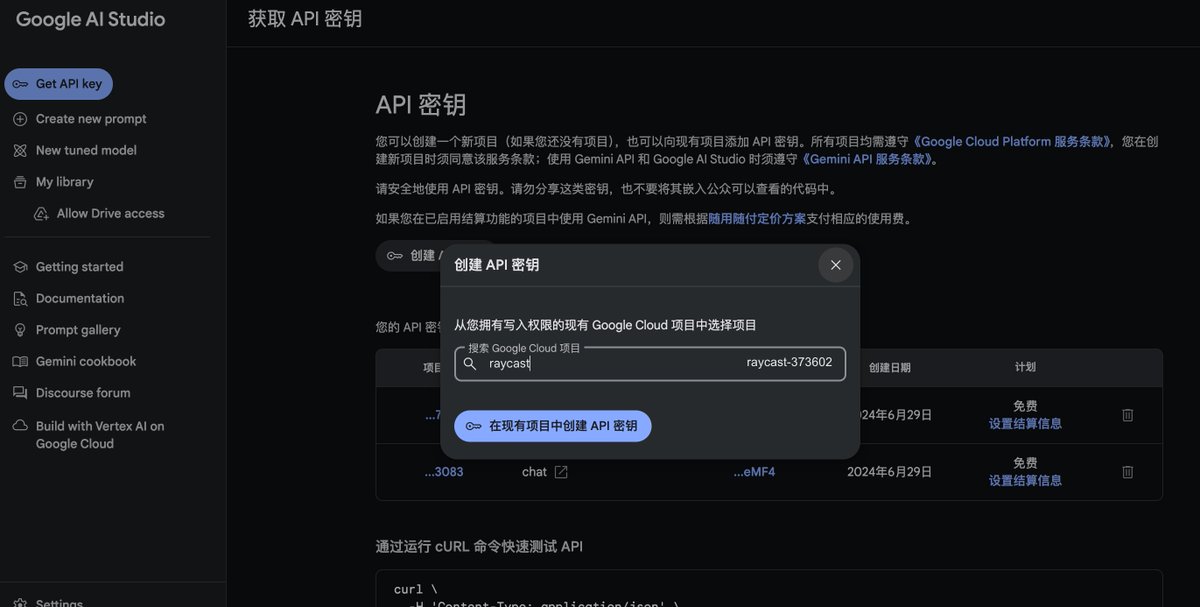Select the raycast-373602 project suggestion
1200x607 pixels.
point(789,363)
